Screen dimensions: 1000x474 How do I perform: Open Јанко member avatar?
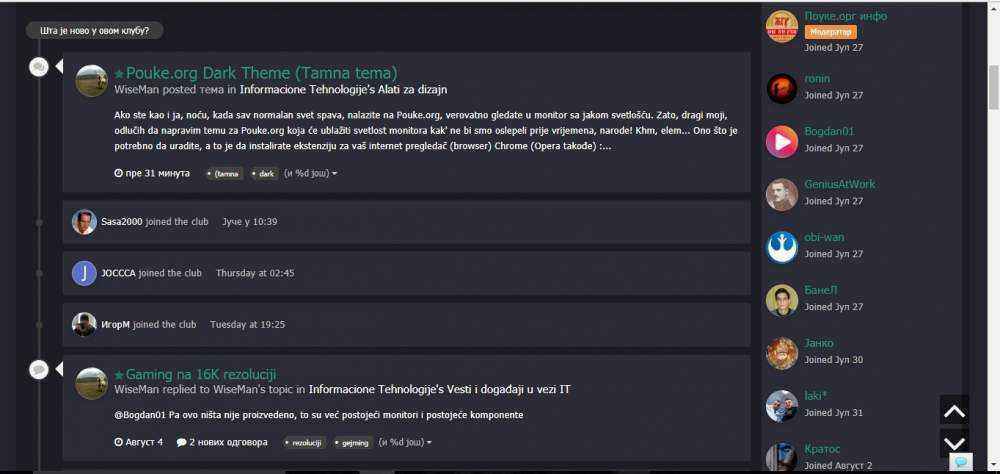(x=782, y=353)
